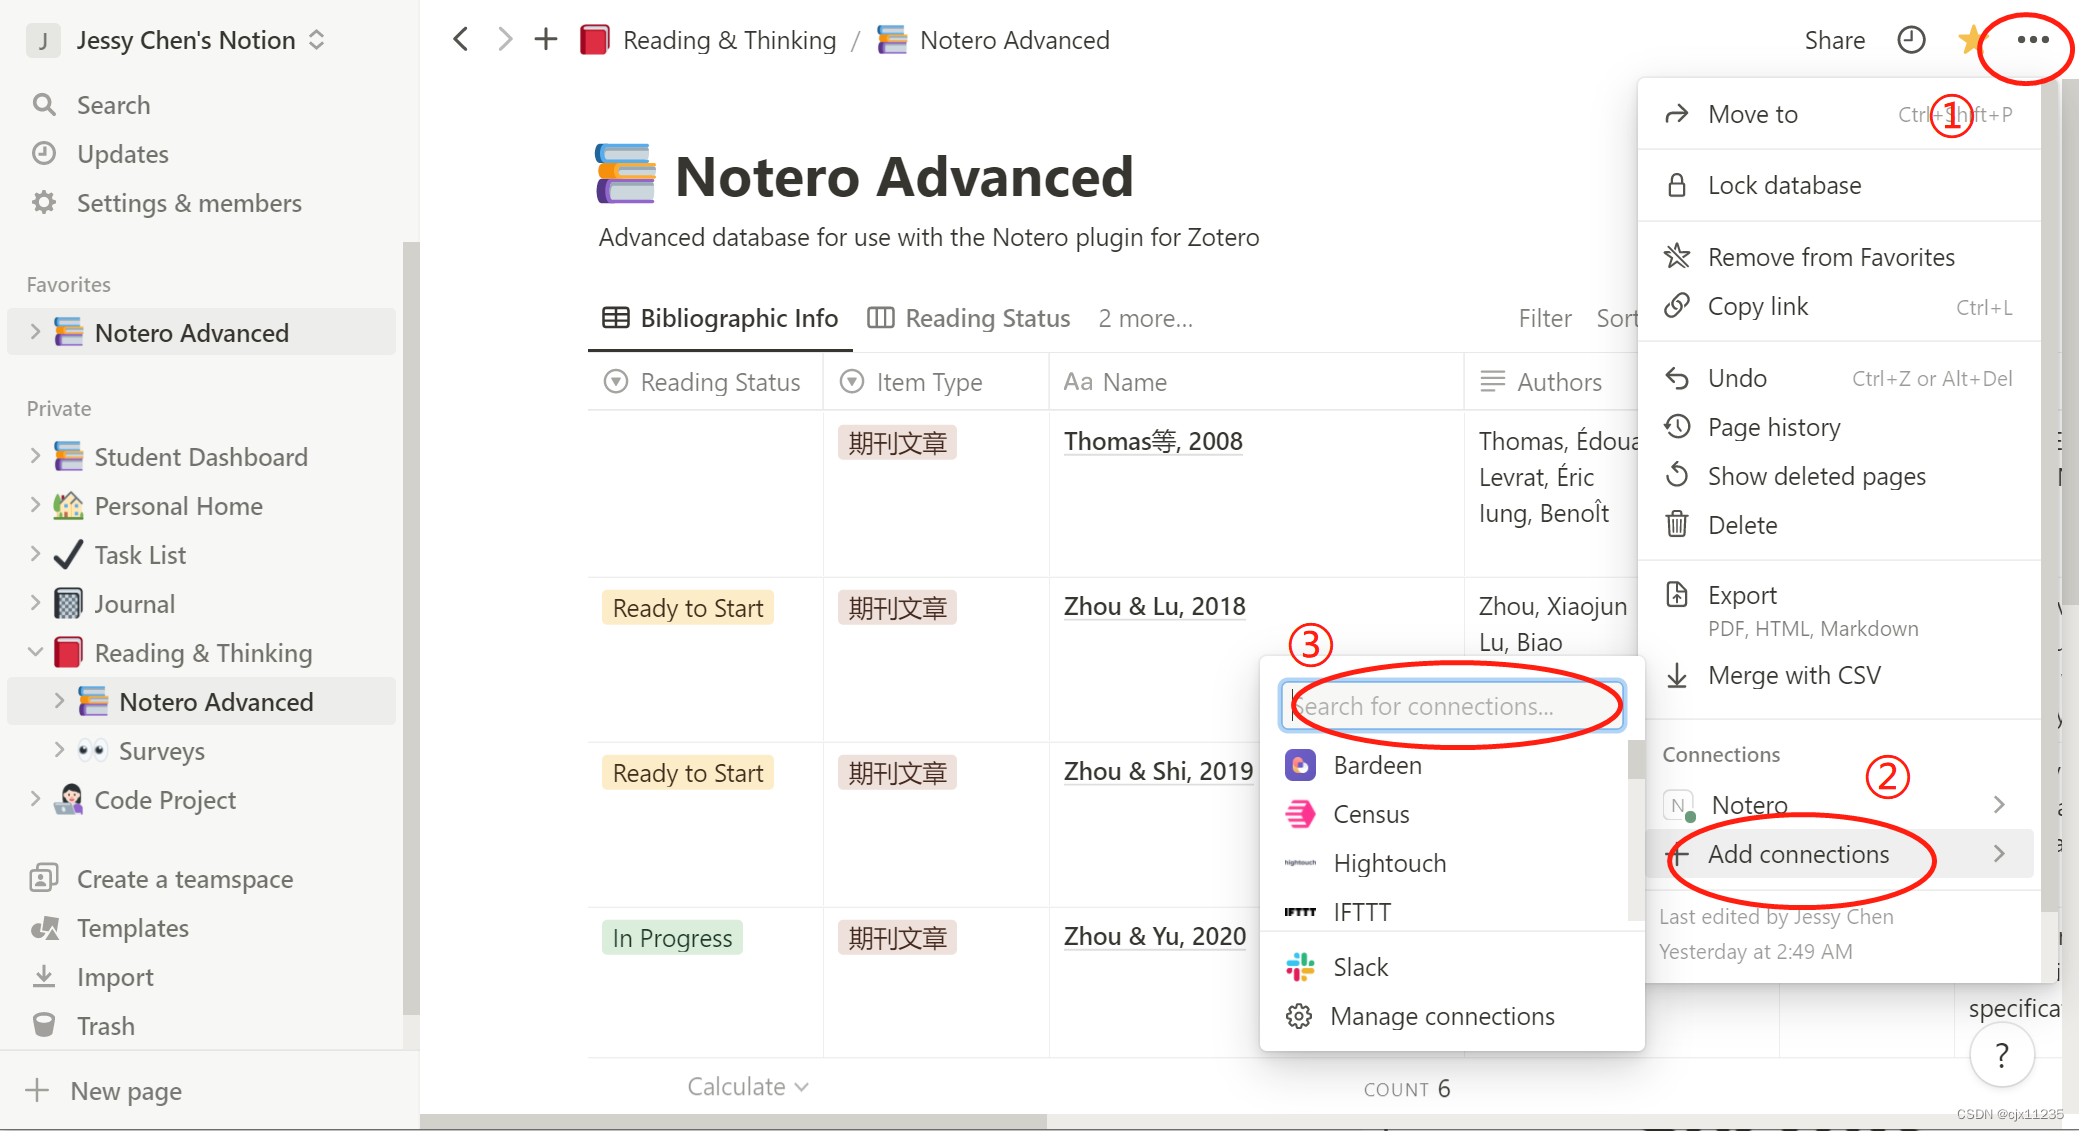Click the search for connections input field
Viewport: 2079px width, 1131px height.
click(1450, 706)
